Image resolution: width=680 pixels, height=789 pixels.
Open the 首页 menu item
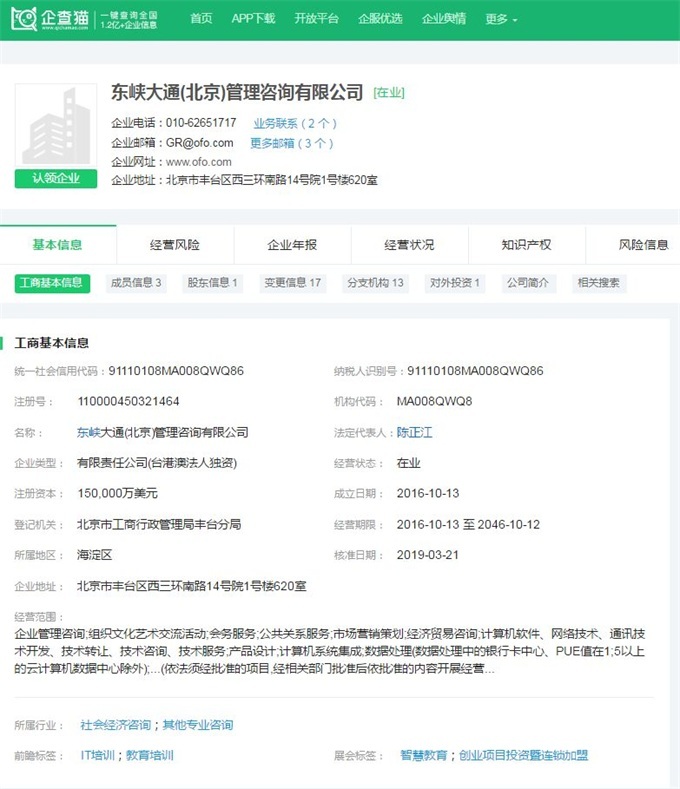(201, 19)
